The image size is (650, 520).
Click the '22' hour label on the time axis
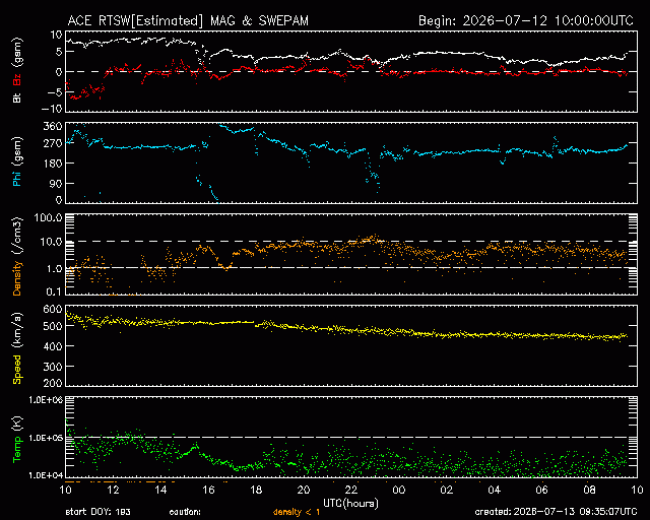[351, 490]
